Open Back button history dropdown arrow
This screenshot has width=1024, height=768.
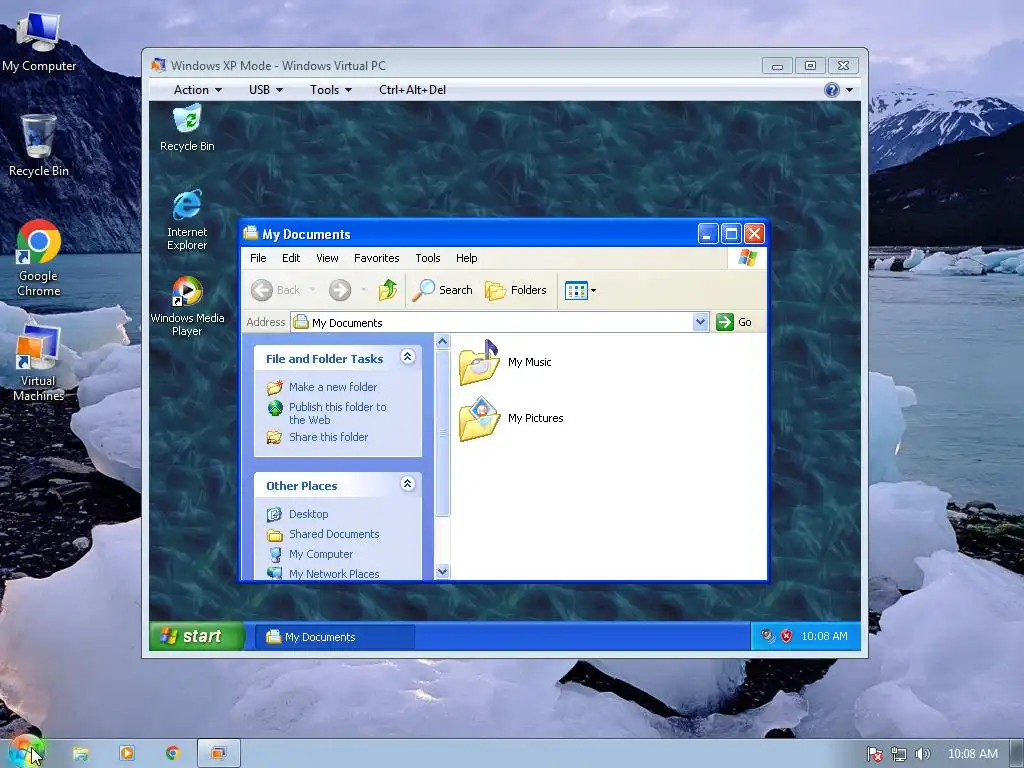pyautogui.click(x=312, y=289)
